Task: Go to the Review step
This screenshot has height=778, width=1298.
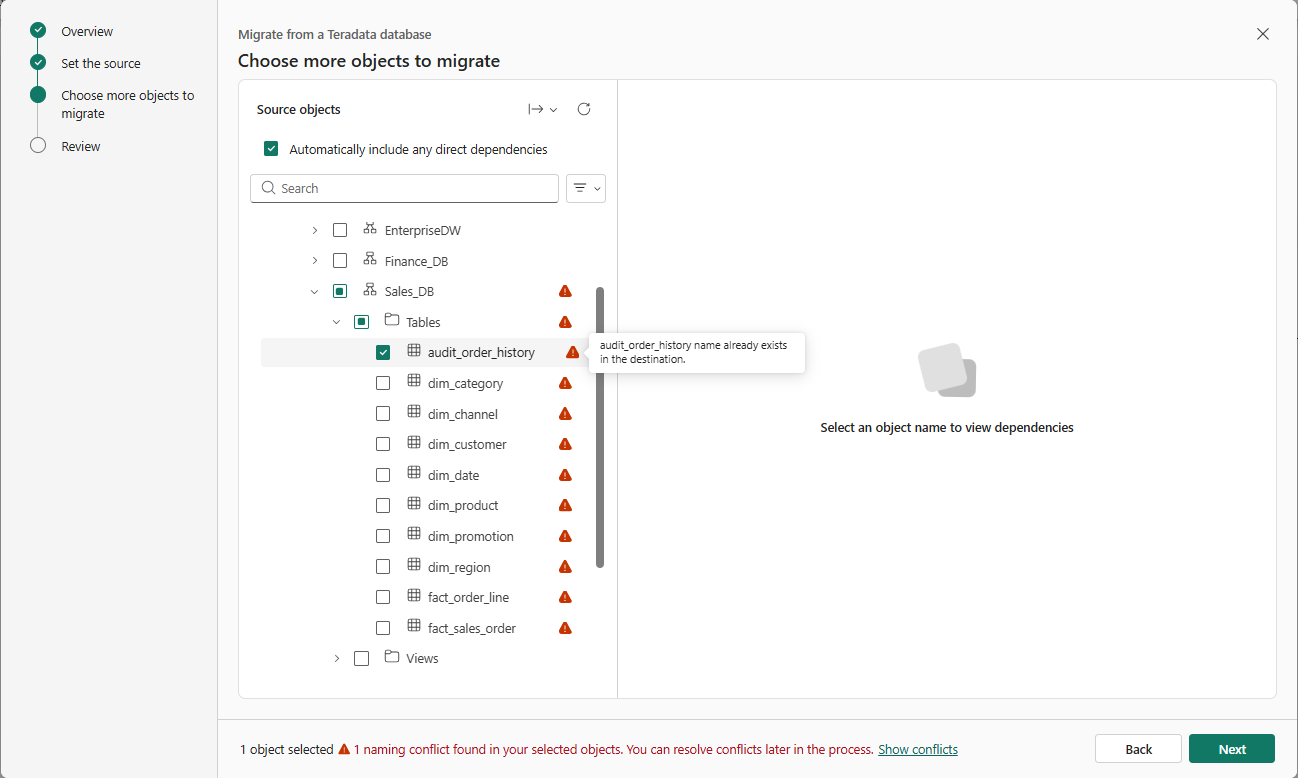Action: coord(81,146)
